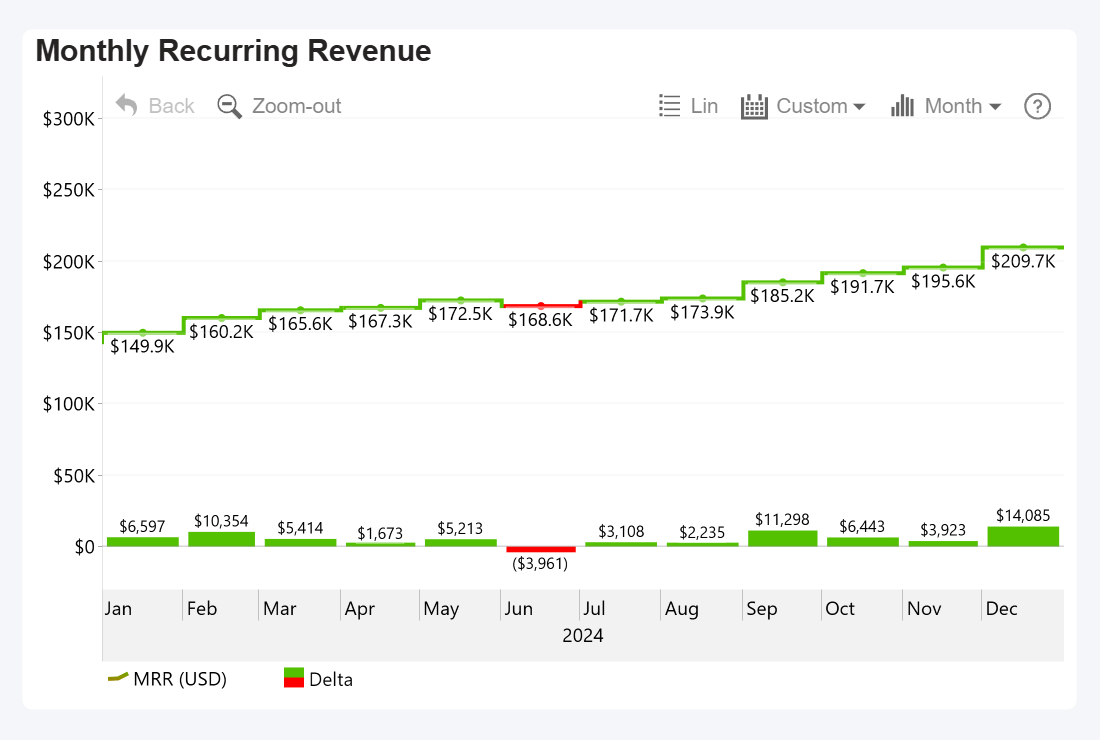This screenshot has width=1100, height=740.
Task: Select the Jul month on the time axis
Action: [594, 608]
